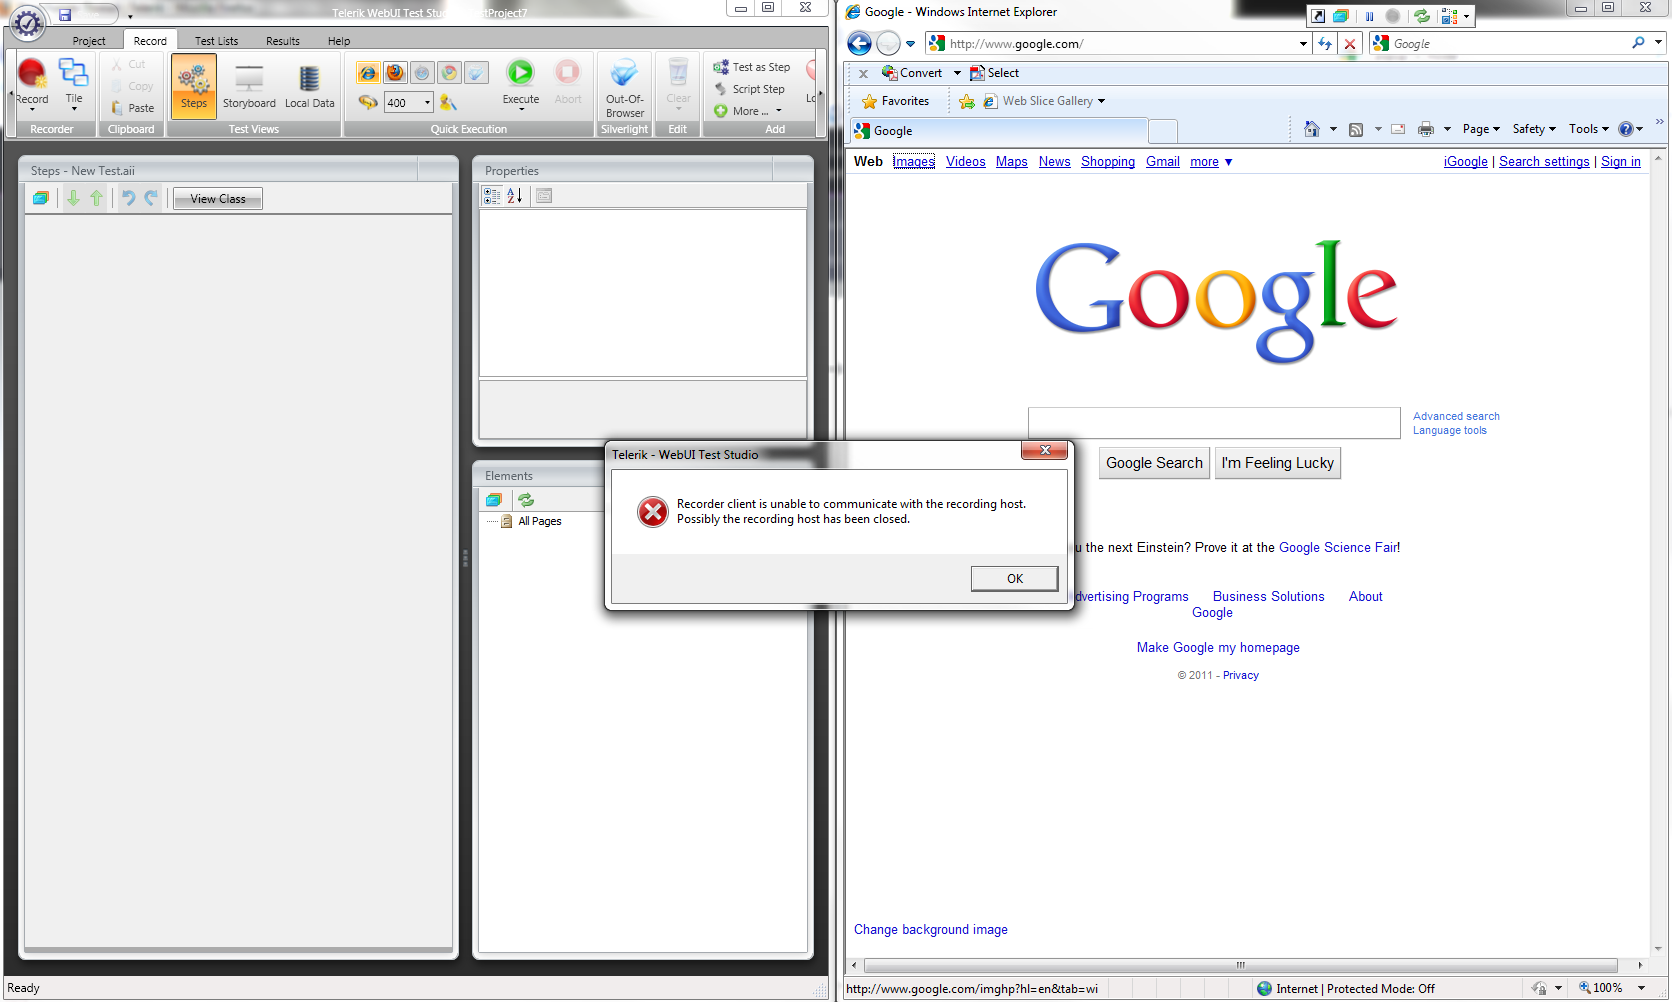Click the Print icon in IE
Screen dimensions: 1672x1002
(1426, 129)
